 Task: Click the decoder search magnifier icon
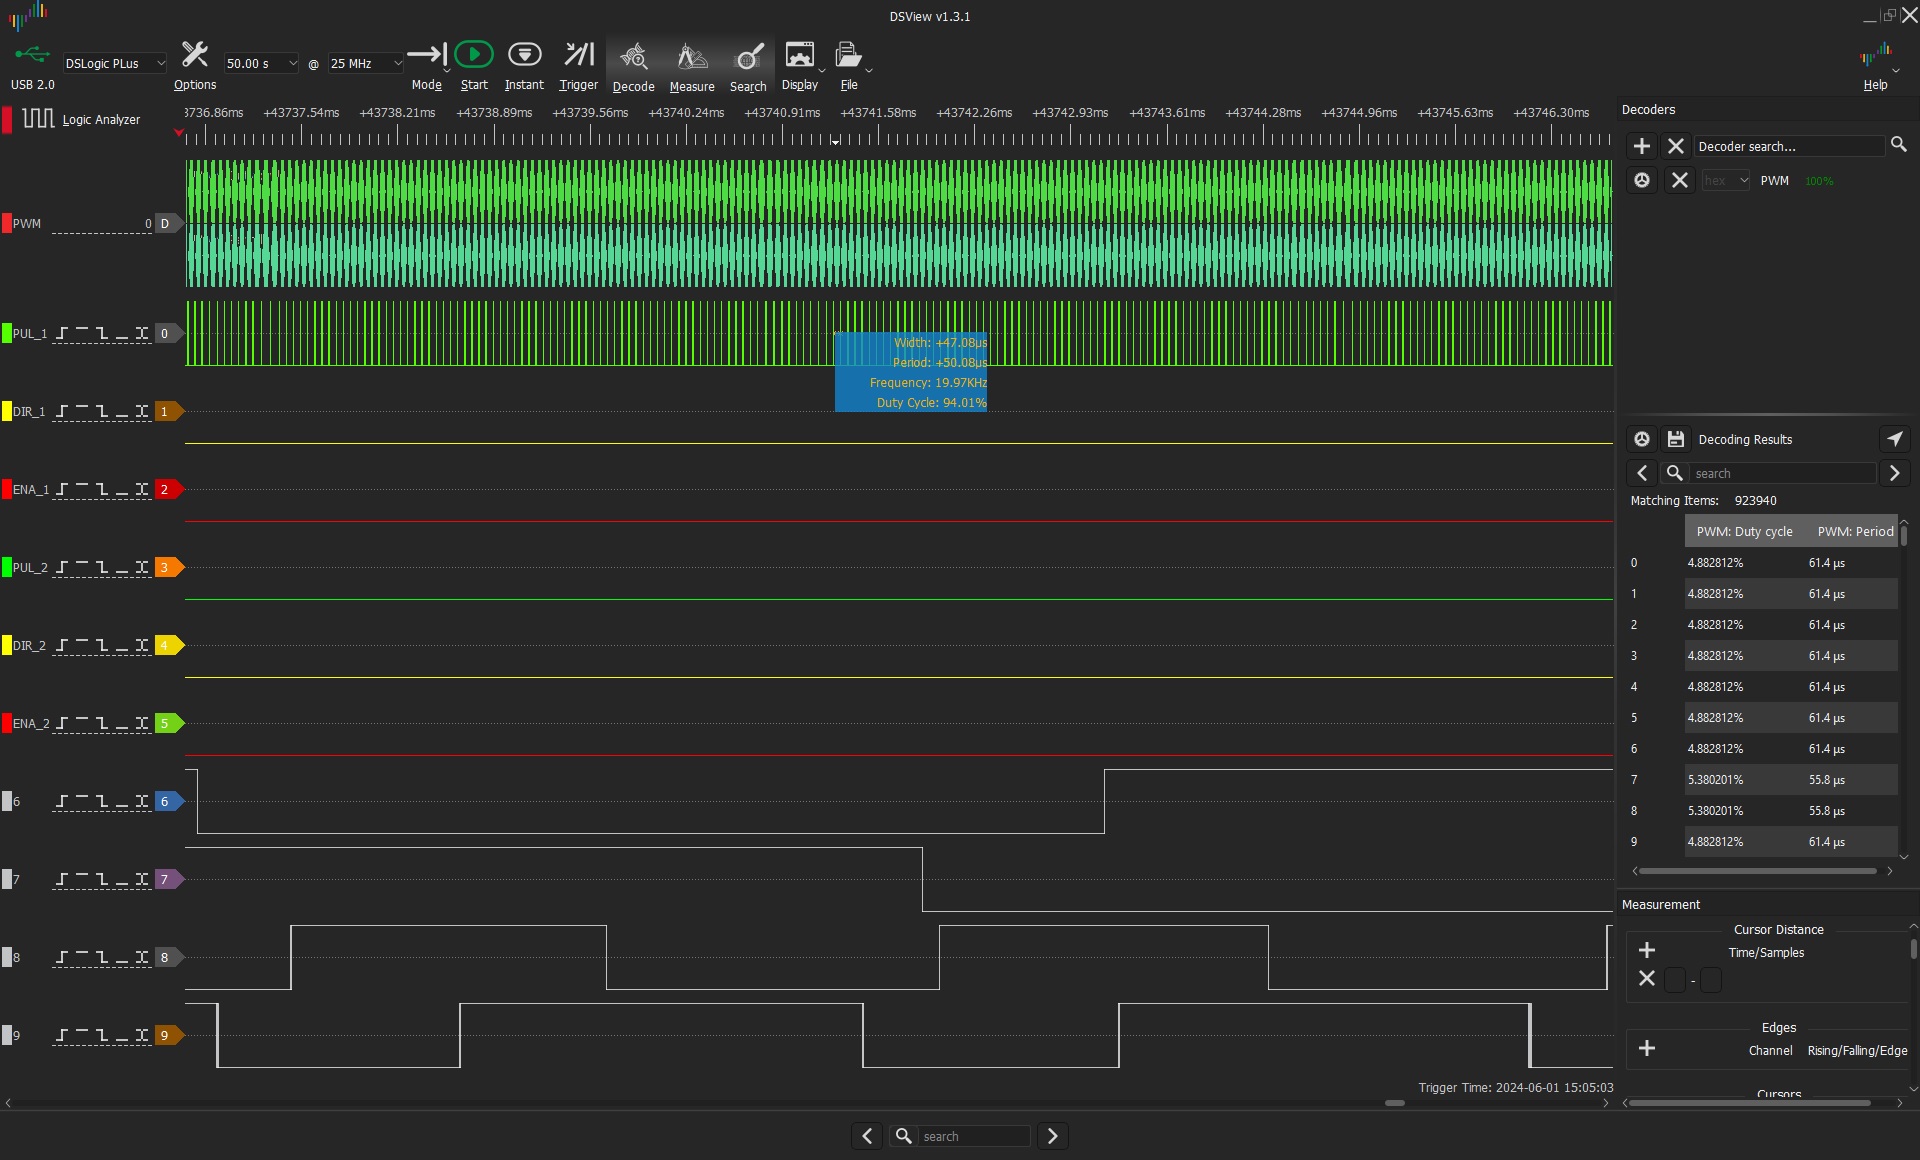click(x=1898, y=146)
